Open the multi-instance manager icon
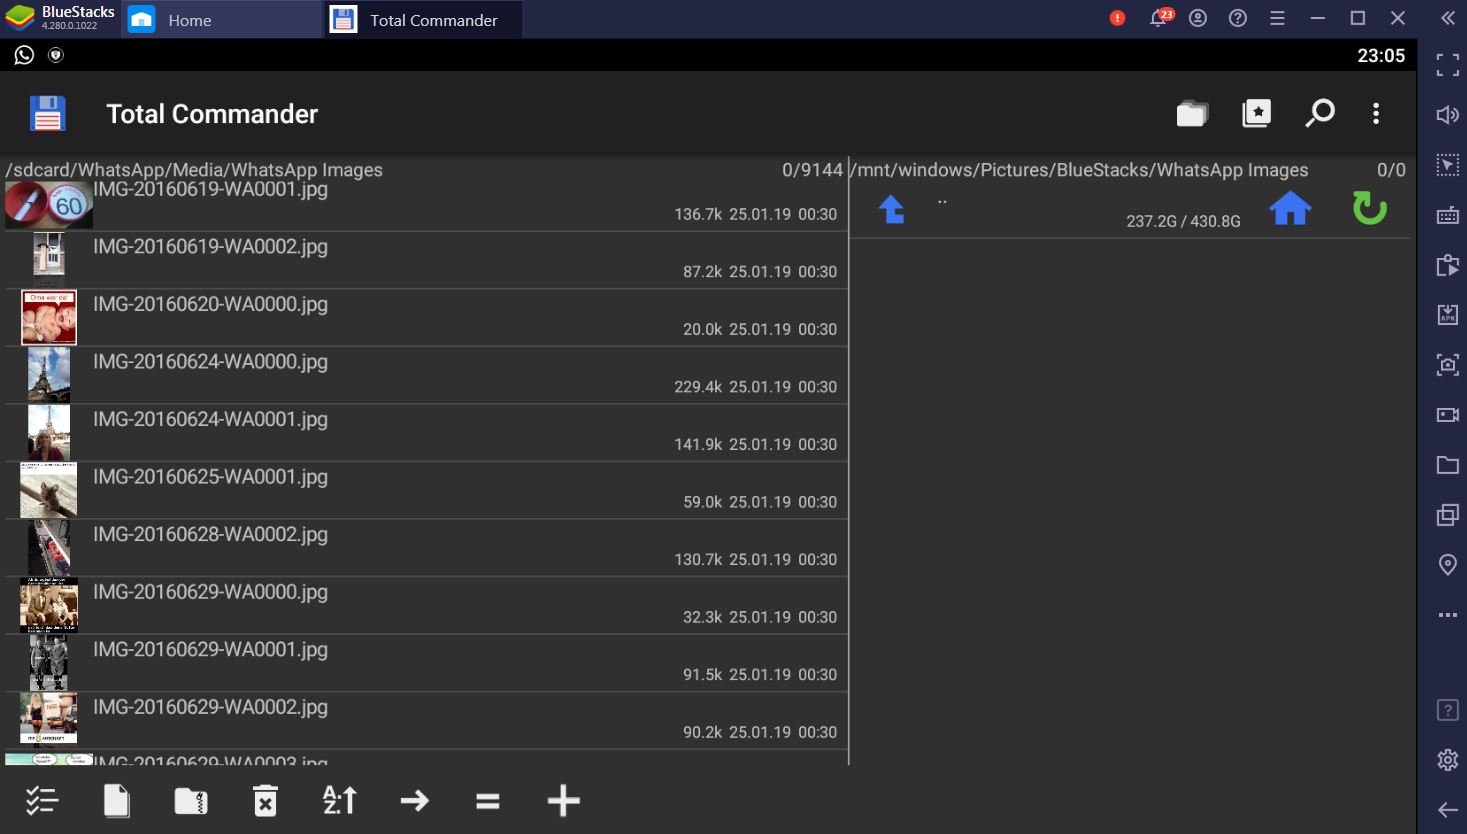The height and width of the screenshot is (834, 1467). point(1447,515)
